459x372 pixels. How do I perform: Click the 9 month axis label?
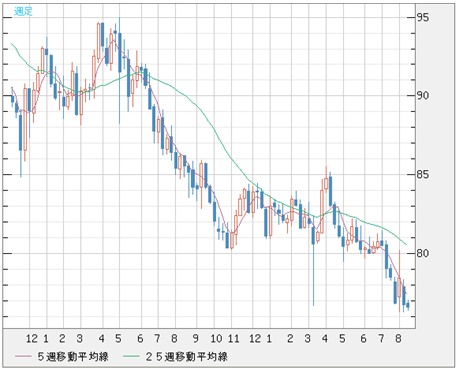196,339
